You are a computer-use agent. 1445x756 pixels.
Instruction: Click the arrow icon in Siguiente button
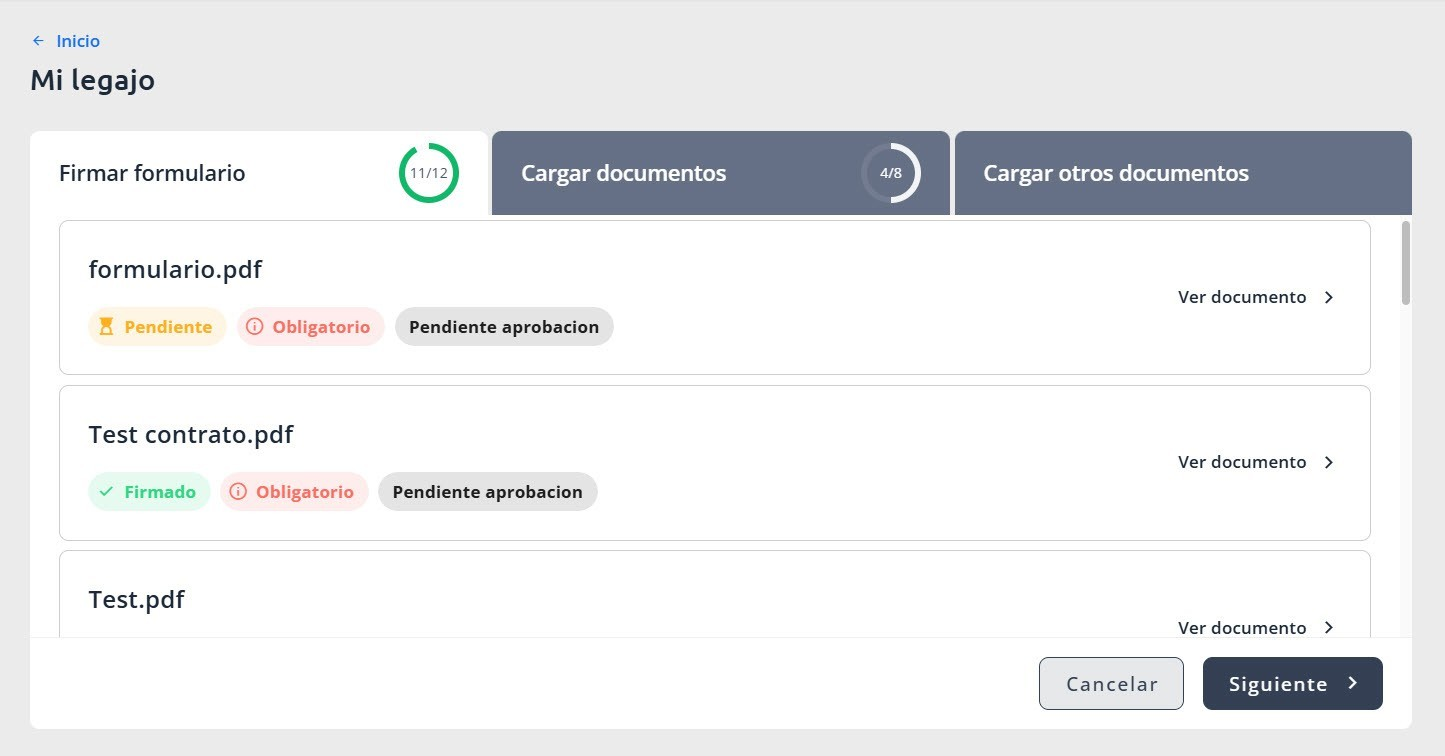[x=1352, y=683]
